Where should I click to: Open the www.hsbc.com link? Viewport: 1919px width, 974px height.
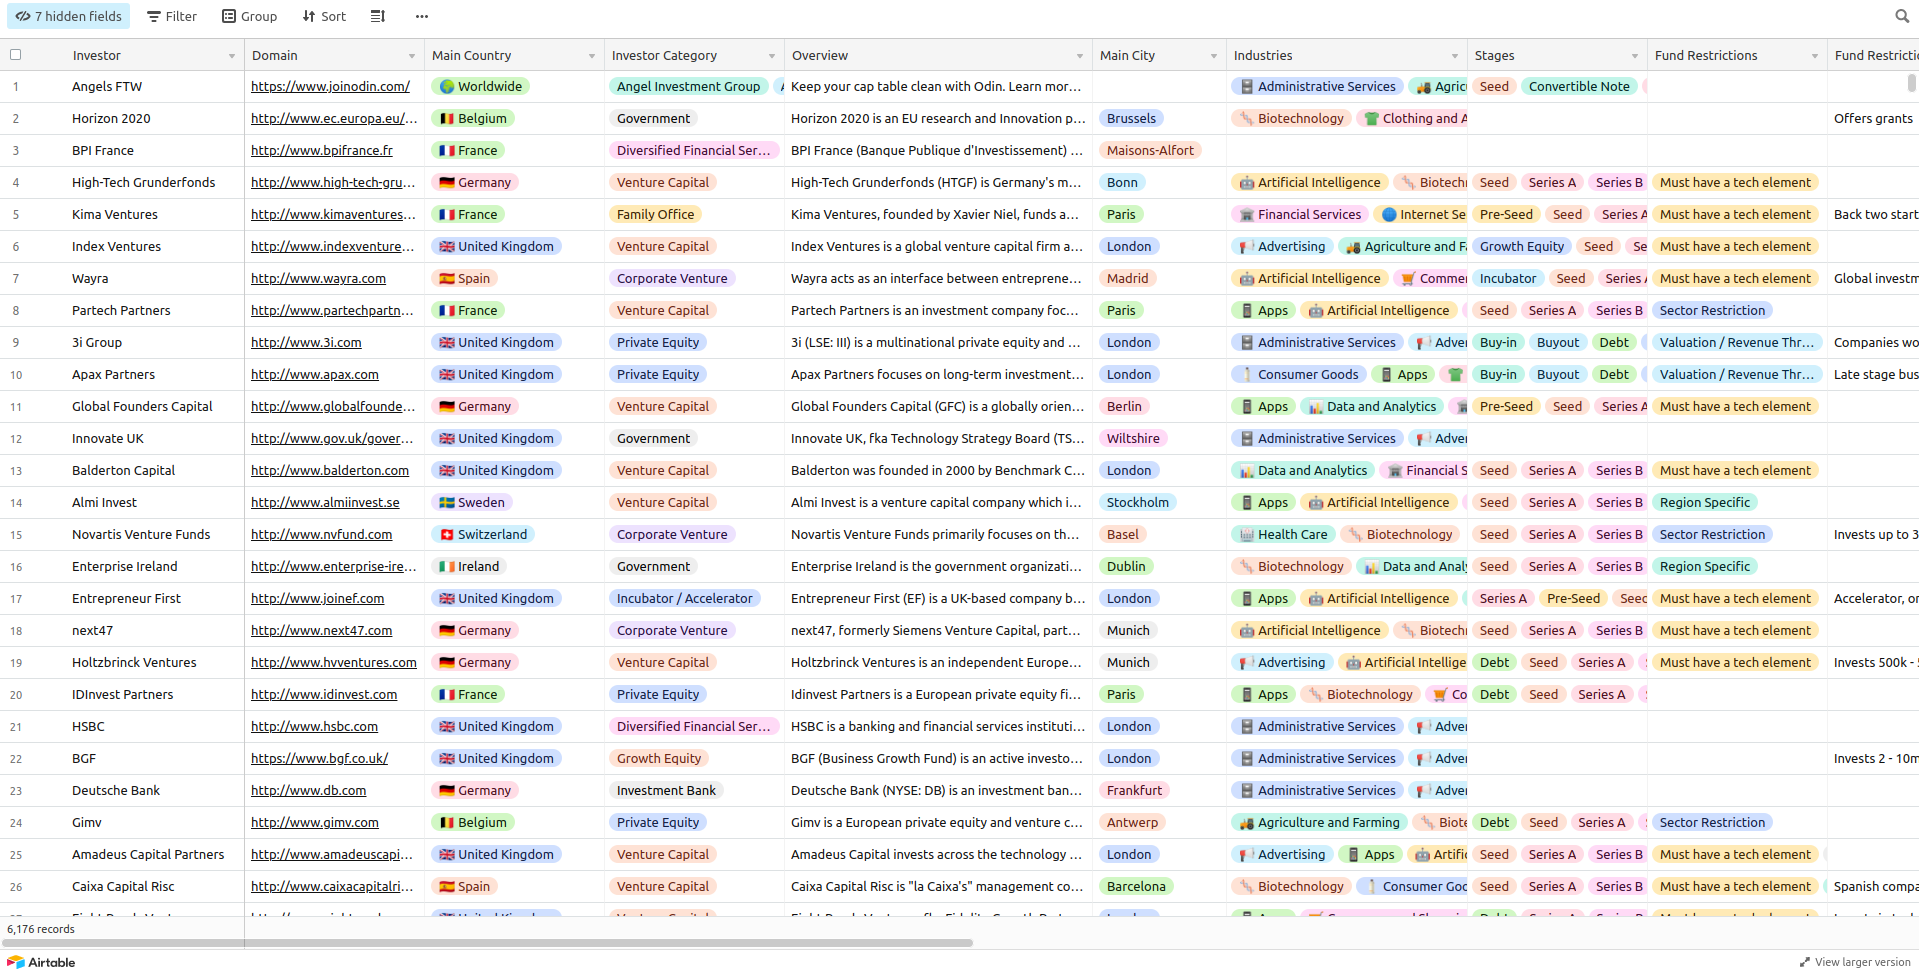pos(314,727)
